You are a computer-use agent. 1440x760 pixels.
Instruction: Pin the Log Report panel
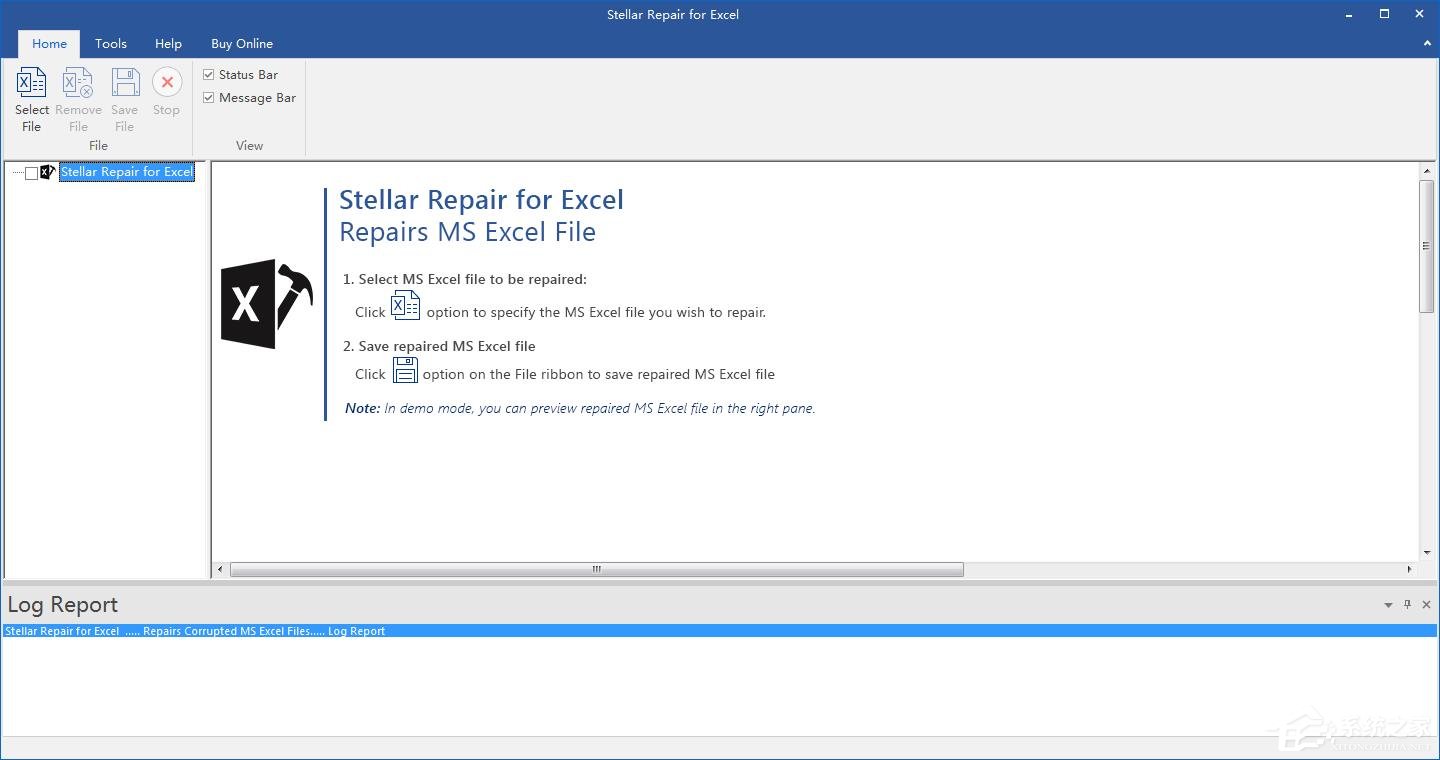[1407, 605]
